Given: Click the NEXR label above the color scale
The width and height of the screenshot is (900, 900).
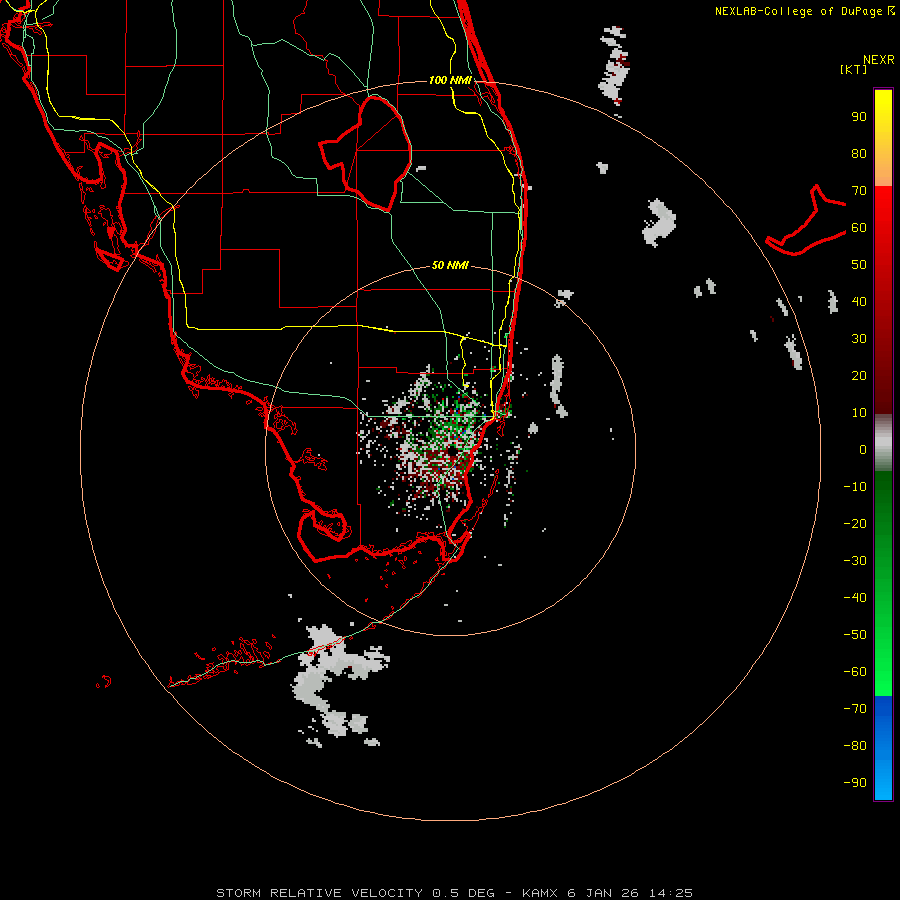Looking at the screenshot, I should click(x=879, y=60).
